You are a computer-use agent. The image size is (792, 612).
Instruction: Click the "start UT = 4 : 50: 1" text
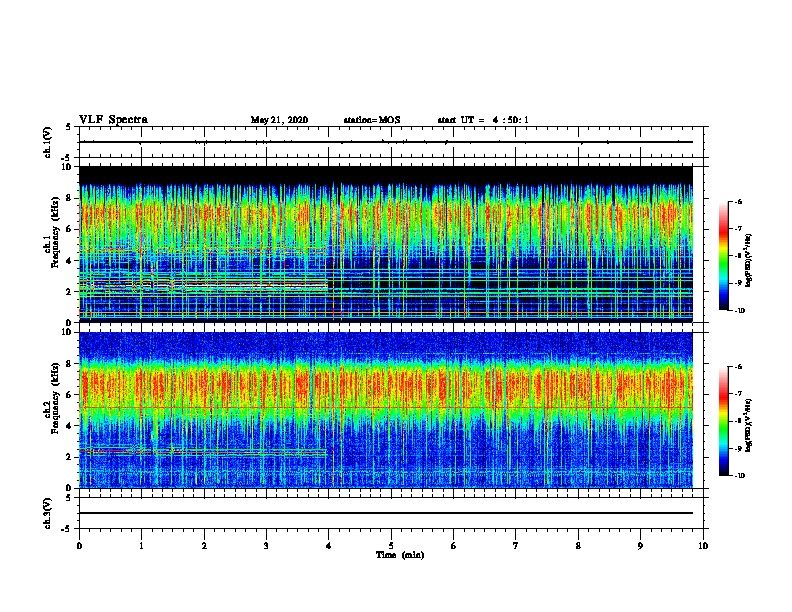(483, 120)
